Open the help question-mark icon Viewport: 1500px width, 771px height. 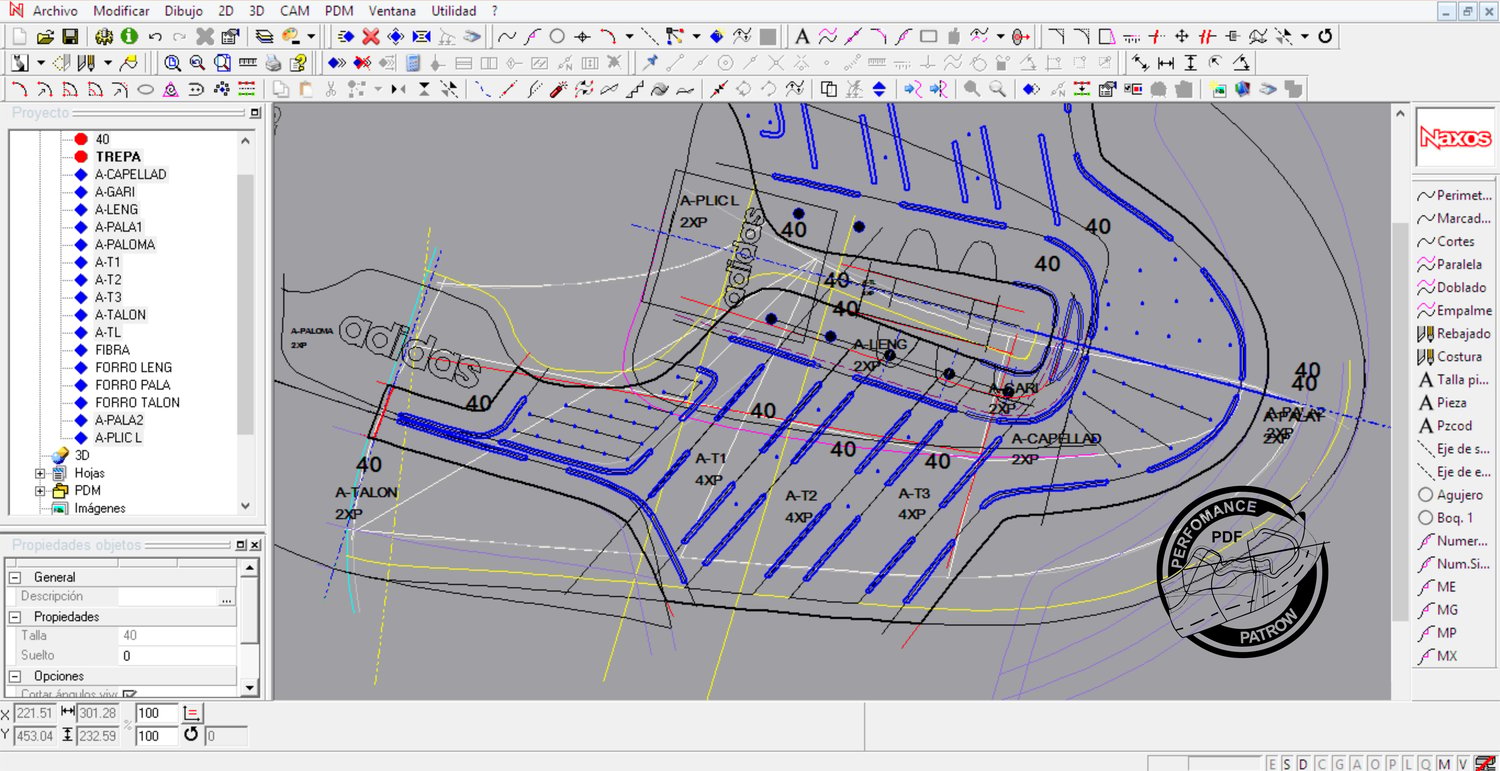tap(297, 63)
